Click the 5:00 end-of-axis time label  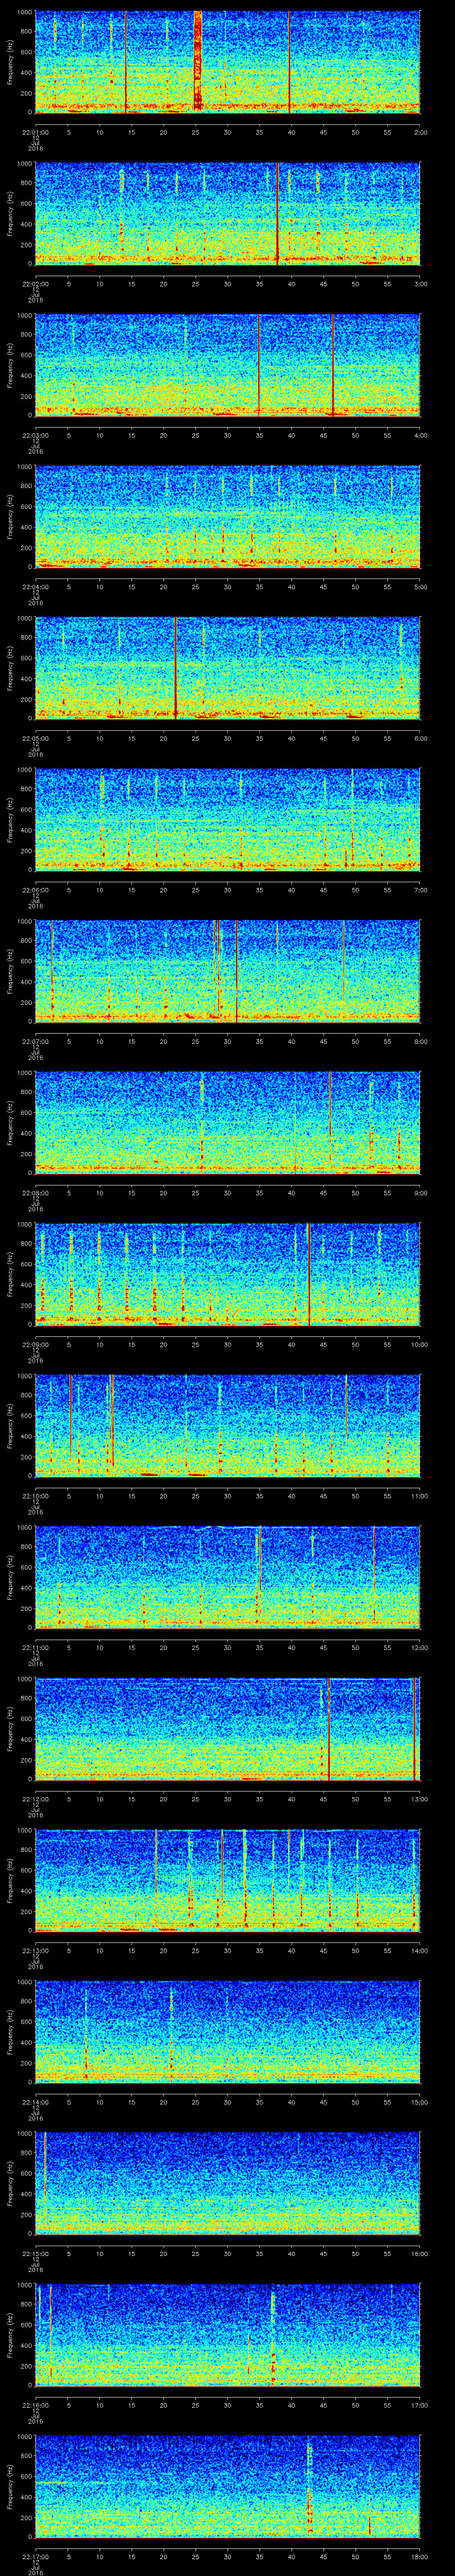pos(420,588)
